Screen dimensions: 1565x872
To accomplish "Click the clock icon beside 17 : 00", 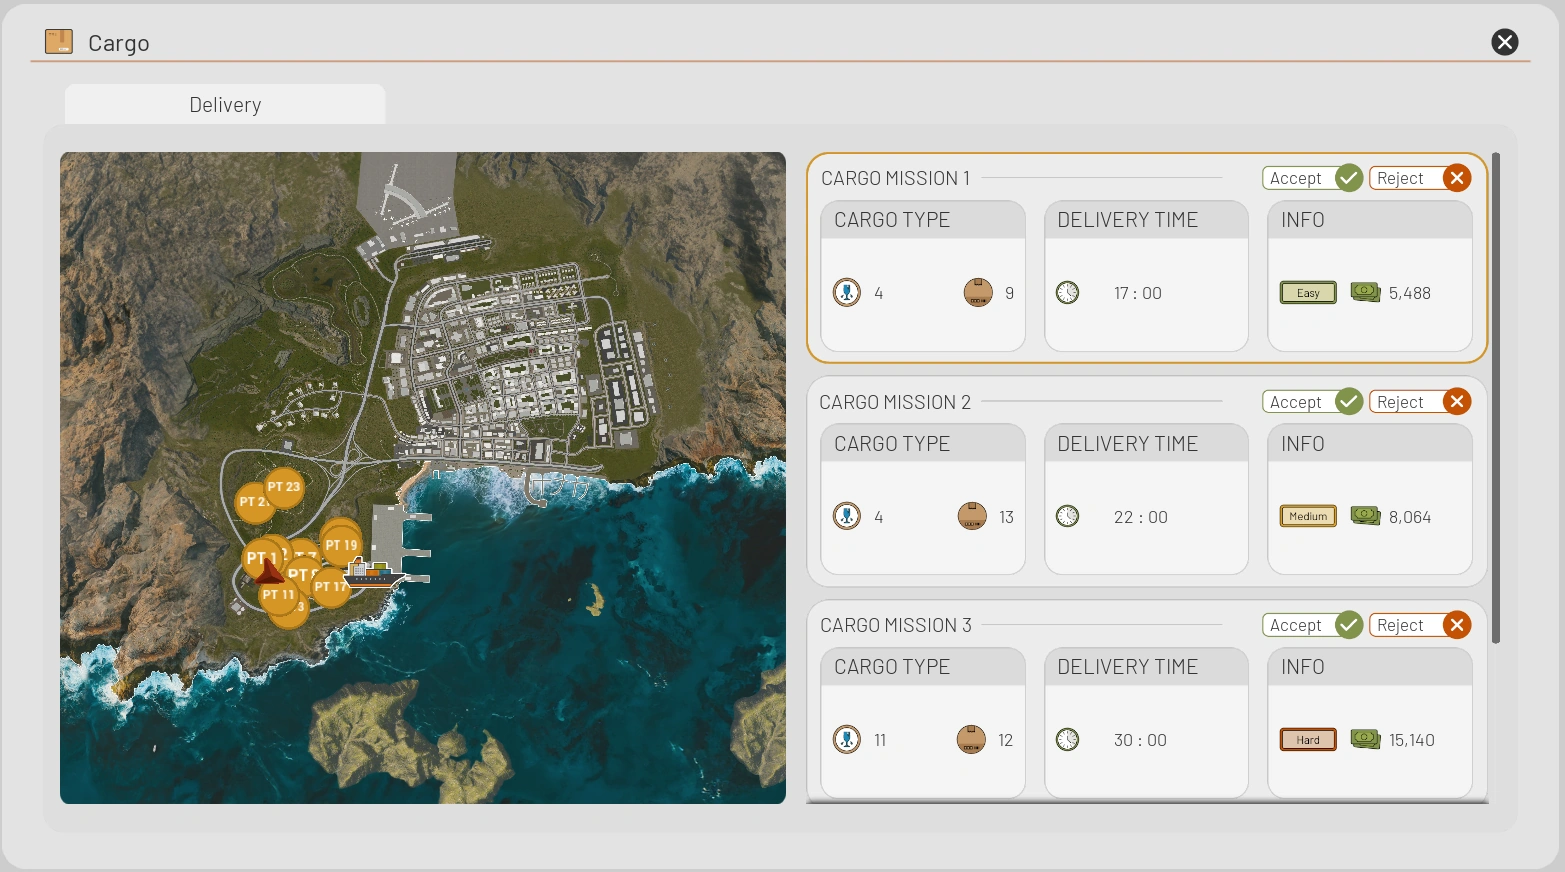I will pyautogui.click(x=1068, y=293).
